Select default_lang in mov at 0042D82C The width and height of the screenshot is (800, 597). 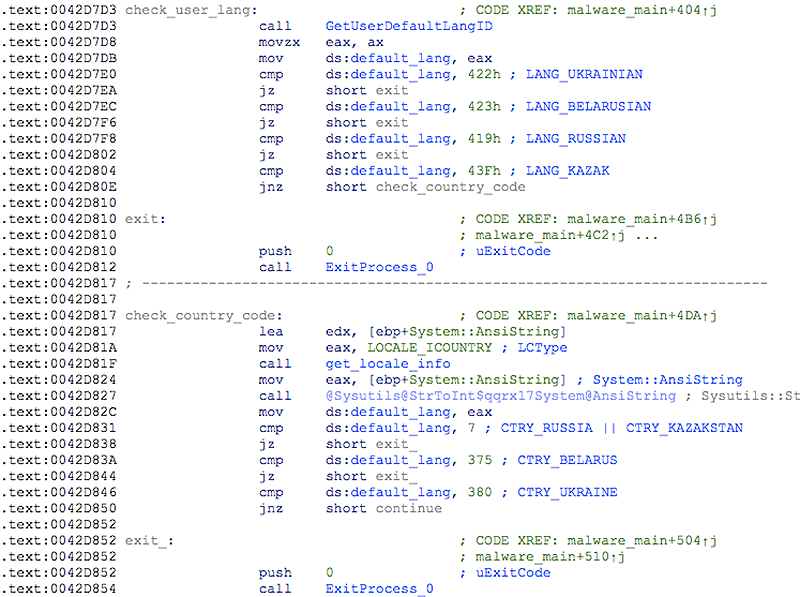tap(401, 412)
